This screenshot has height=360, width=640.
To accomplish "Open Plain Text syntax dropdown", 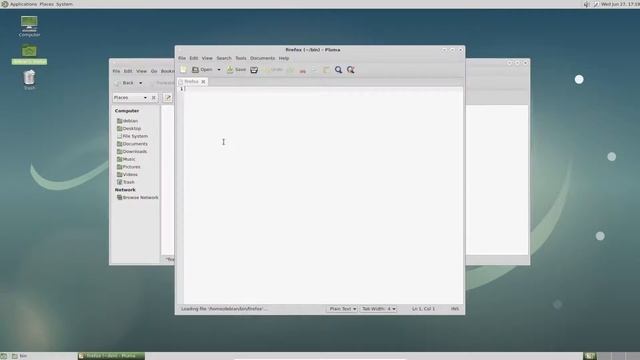I will 342,309.
